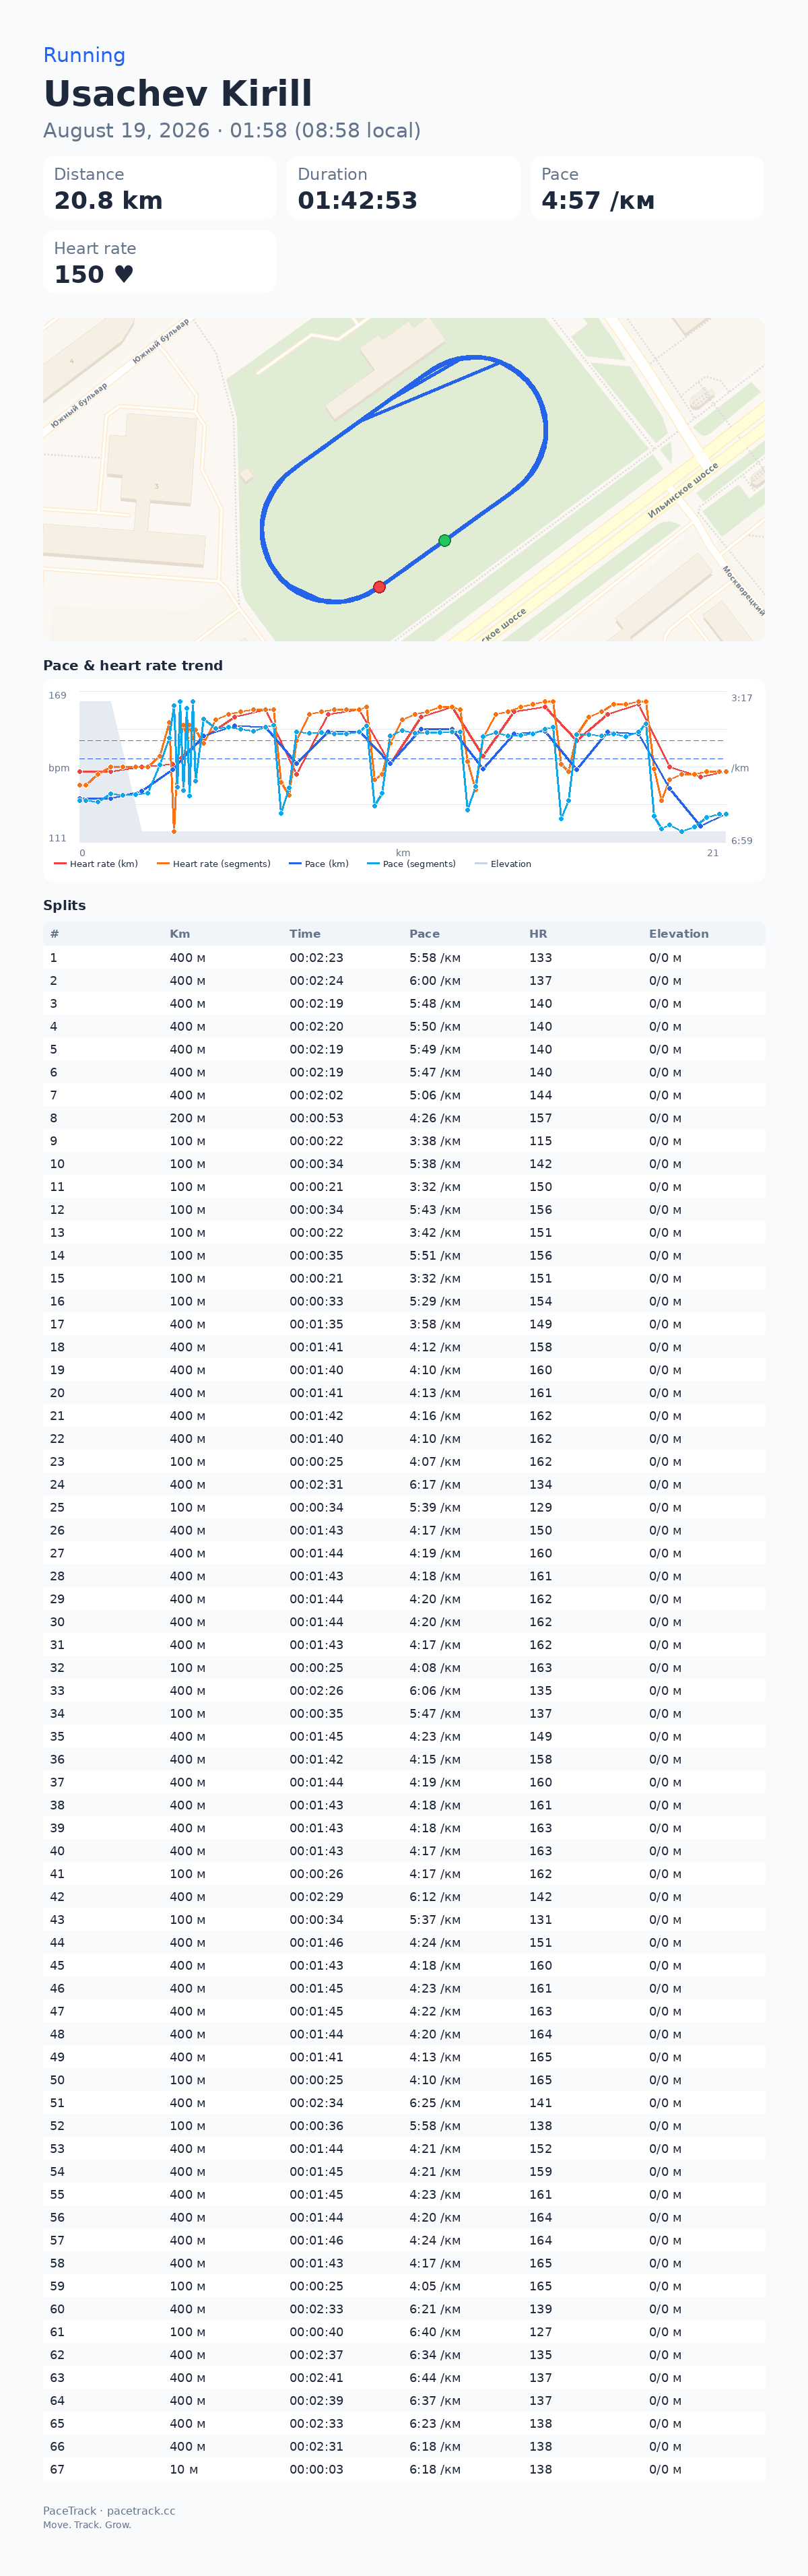808x2576 pixels.
Task: Click the green start marker on map
Action: tap(445, 541)
